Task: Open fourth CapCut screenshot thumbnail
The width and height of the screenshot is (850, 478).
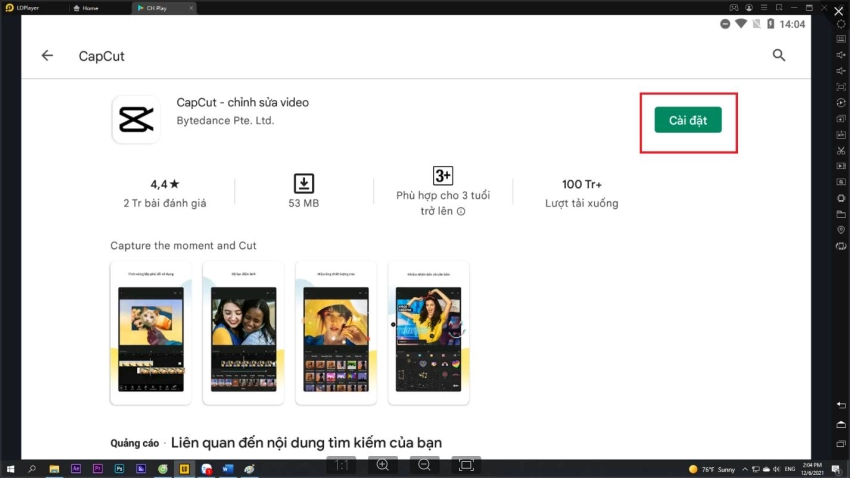Action: coord(429,334)
